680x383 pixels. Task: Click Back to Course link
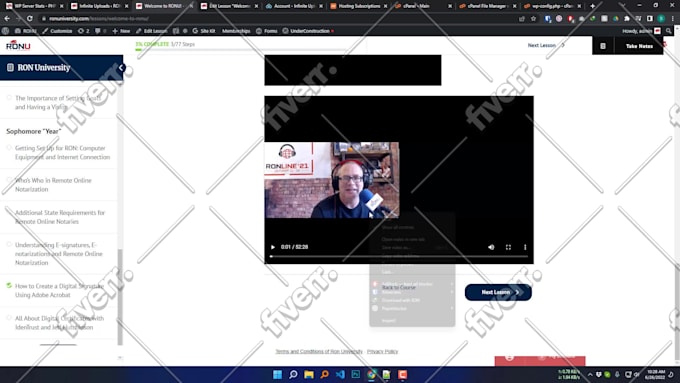[x=399, y=288]
